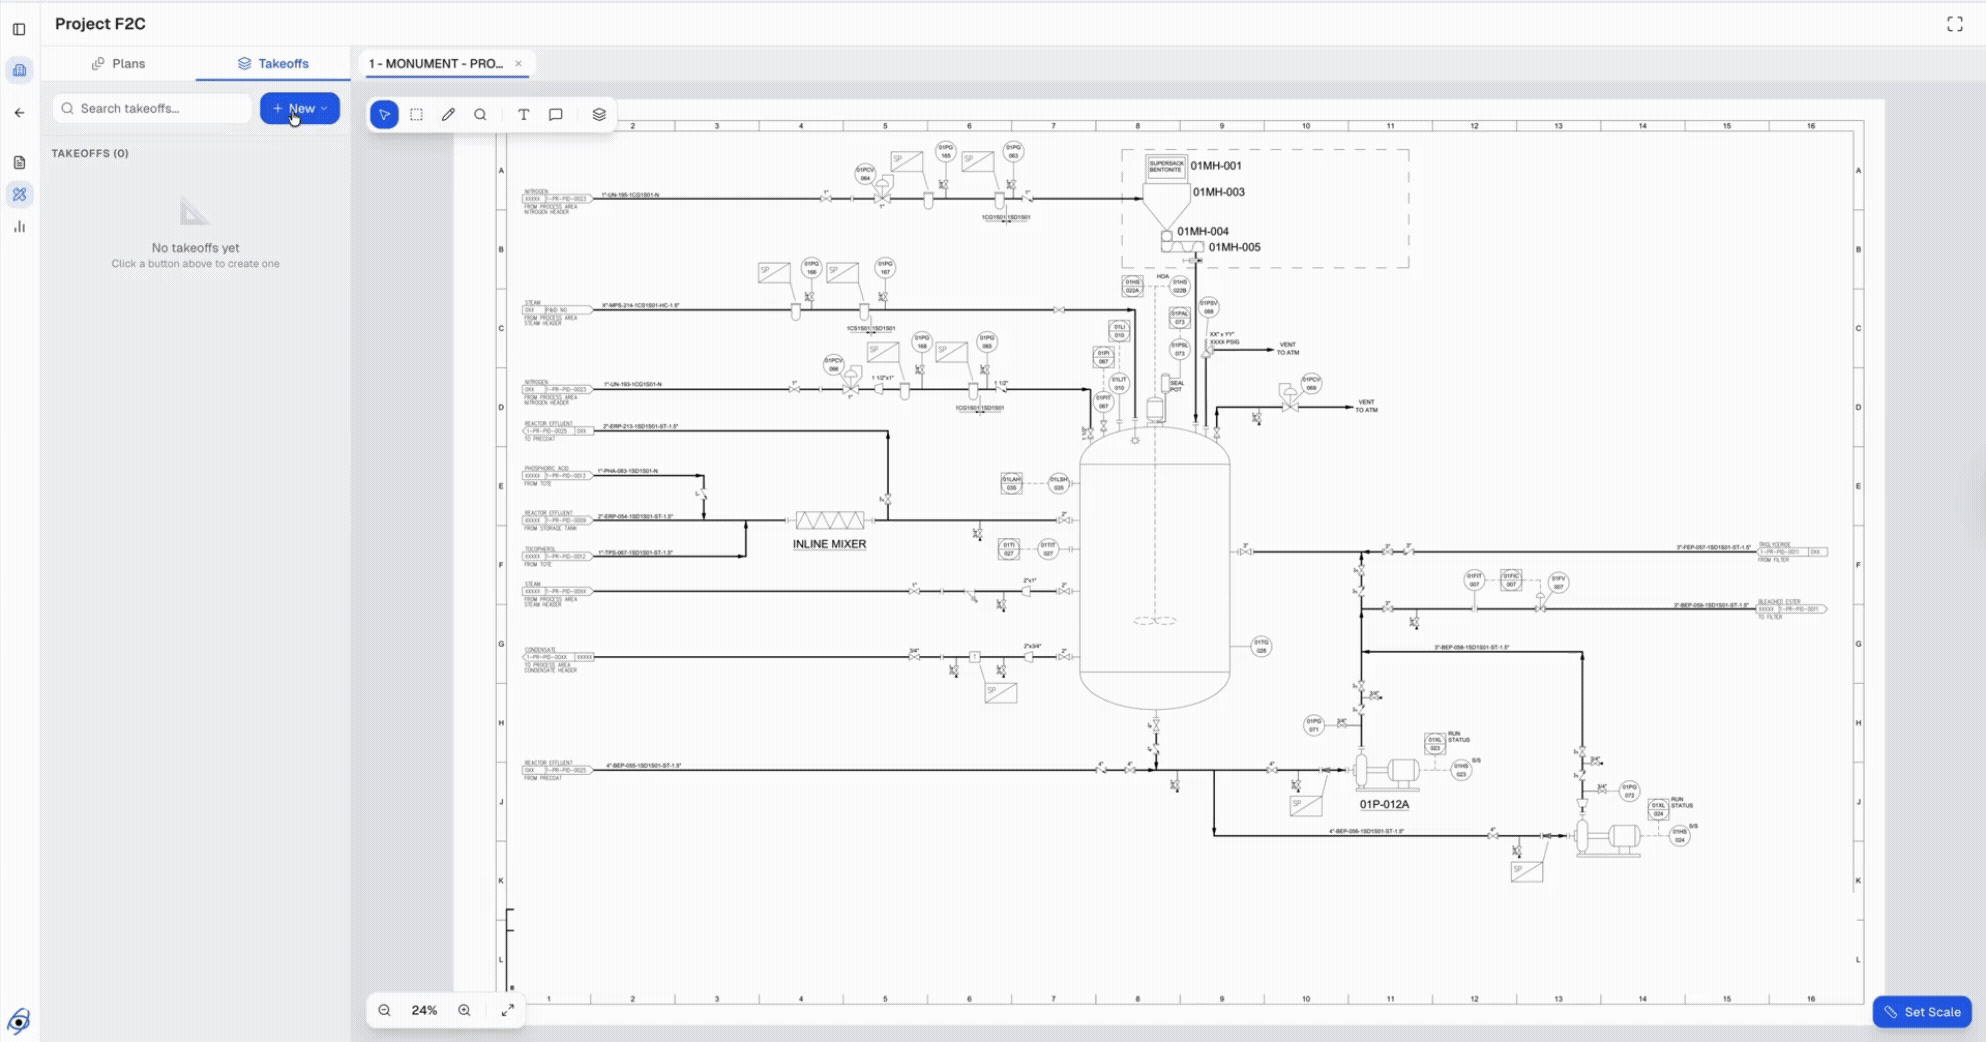Enter fullscreen mode

[1954, 24]
